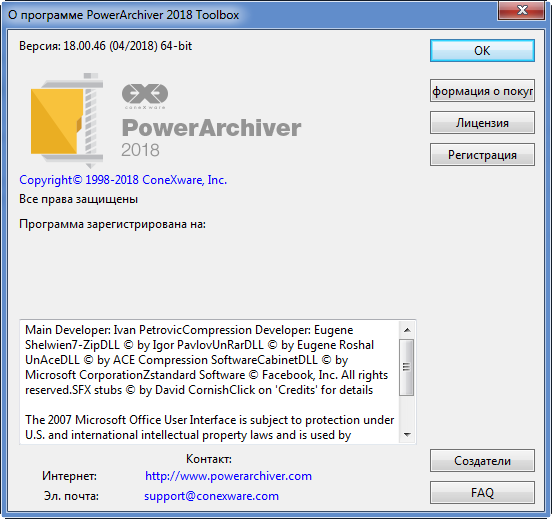552x519 pixels.
Task: Click the Регистрация button
Action: [482, 155]
